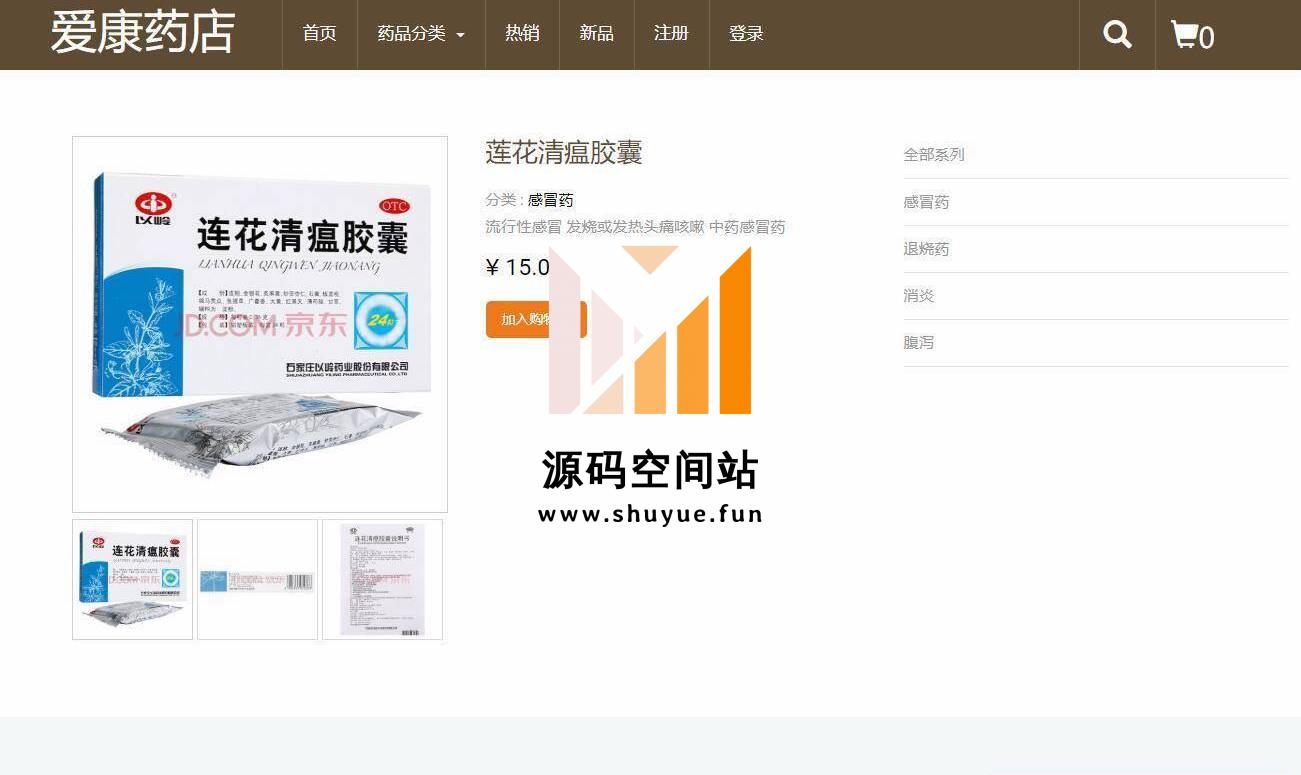The height and width of the screenshot is (775, 1301).
Task: Select the third thumbnail showing the instruction sheet
Action: tap(382, 579)
